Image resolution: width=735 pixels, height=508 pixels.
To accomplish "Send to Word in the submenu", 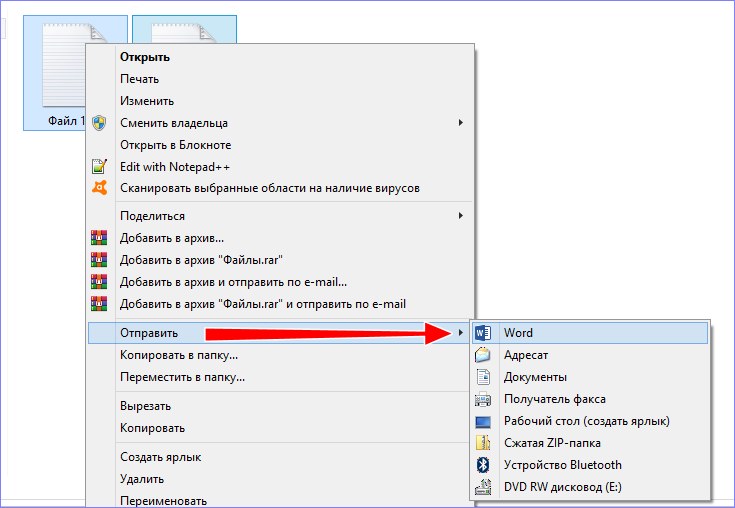I will coord(590,333).
